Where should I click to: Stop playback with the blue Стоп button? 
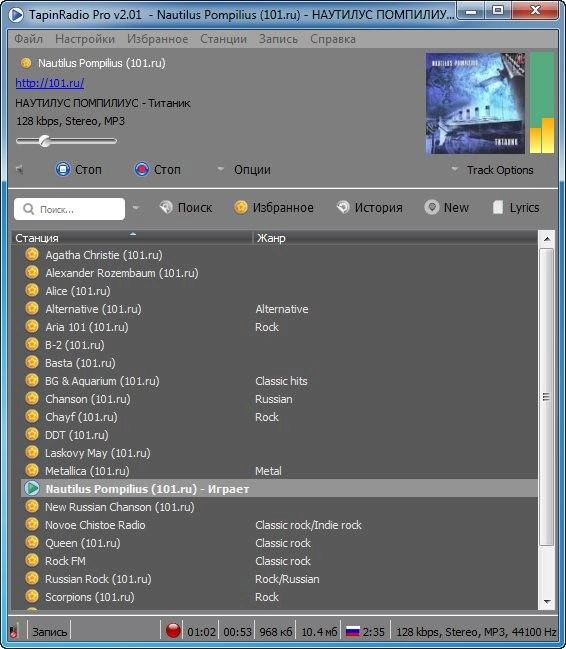78,169
